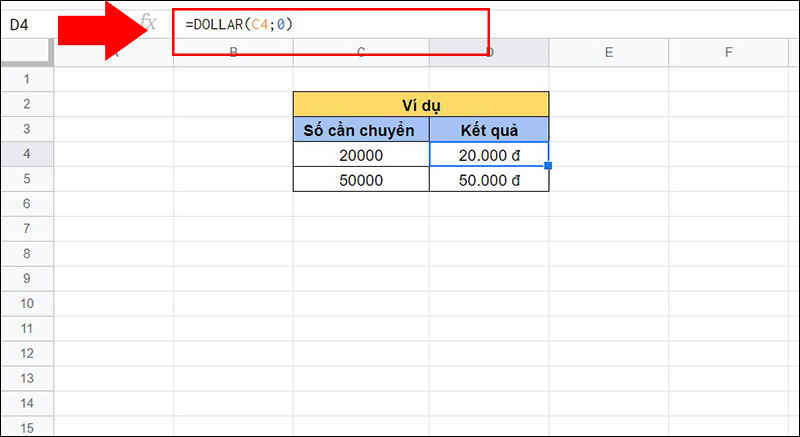This screenshot has width=800, height=437.
Task: Click the result cell showing 20.000 đ
Action: pos(489,155)
